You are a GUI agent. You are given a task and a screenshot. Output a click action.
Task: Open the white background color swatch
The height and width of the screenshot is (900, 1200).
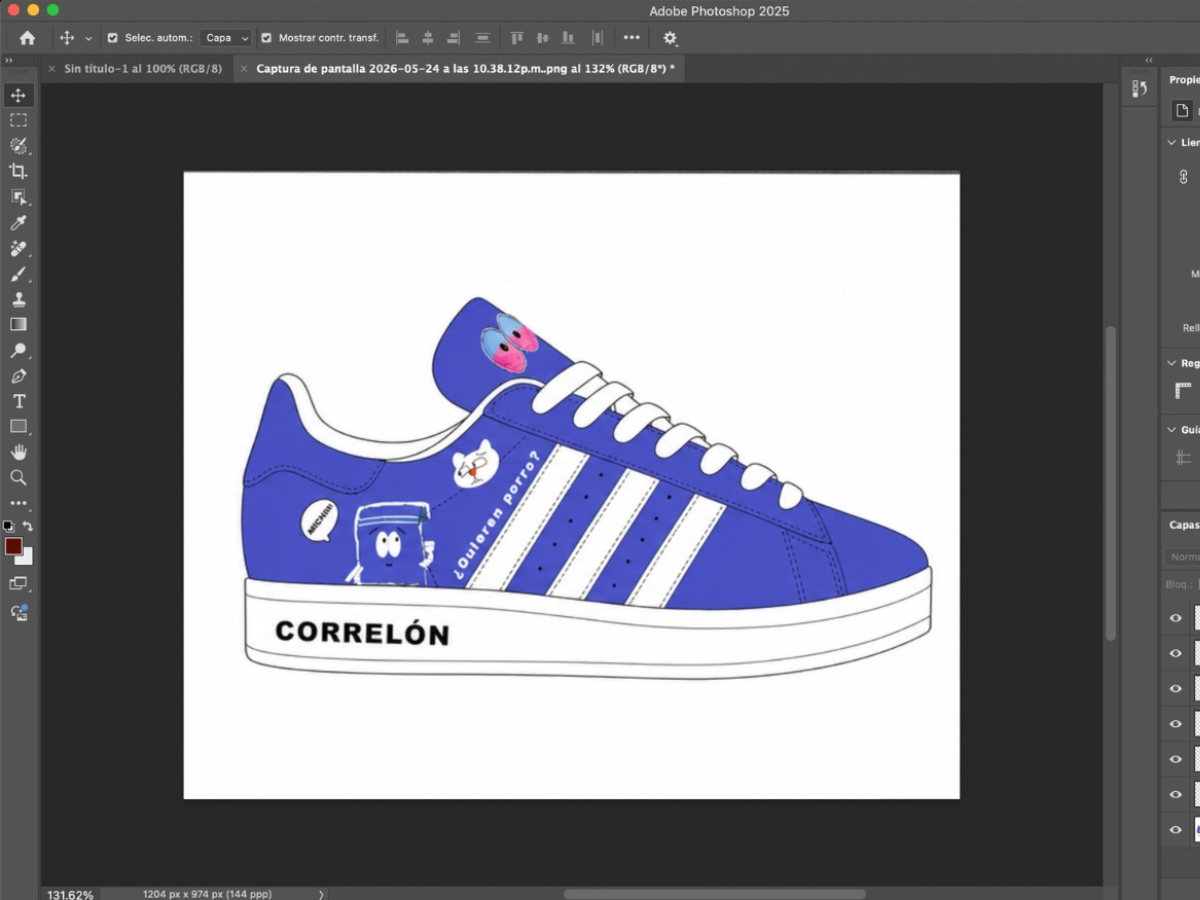(26, 558)
